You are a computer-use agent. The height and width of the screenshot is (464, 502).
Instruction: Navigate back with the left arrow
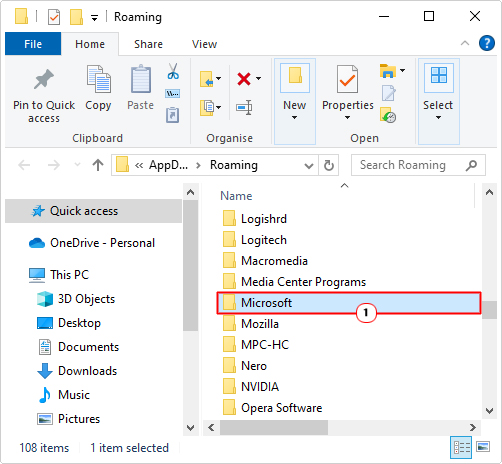point(24,165)
